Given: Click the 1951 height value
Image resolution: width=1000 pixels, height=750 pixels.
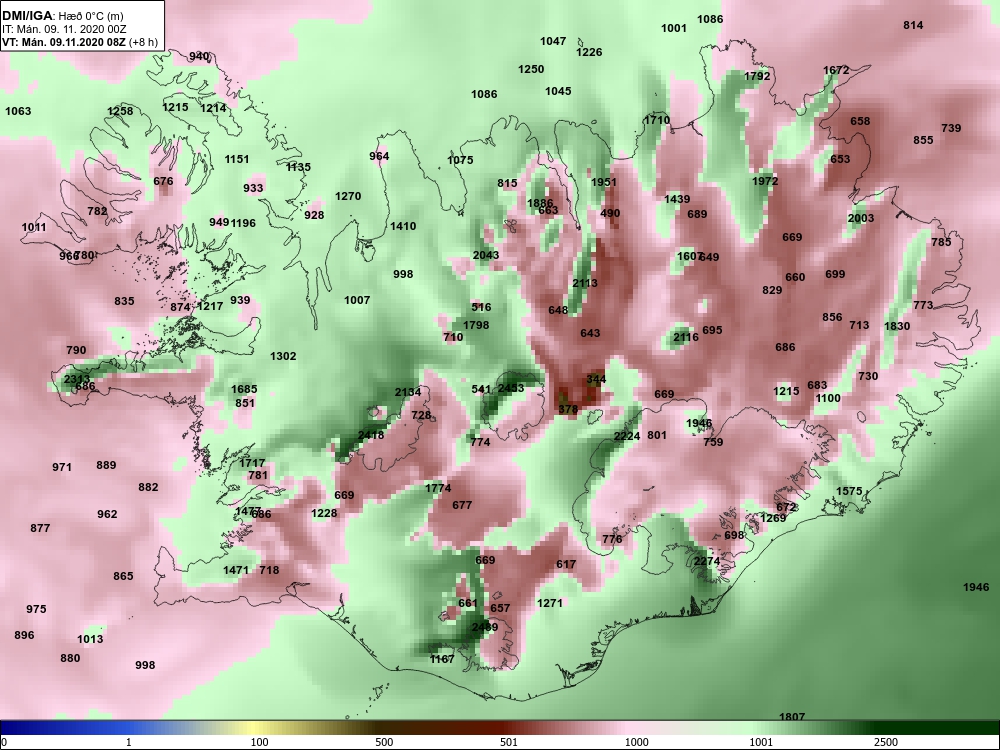Looking at the screenshot, I should click(x=604, y=182).
